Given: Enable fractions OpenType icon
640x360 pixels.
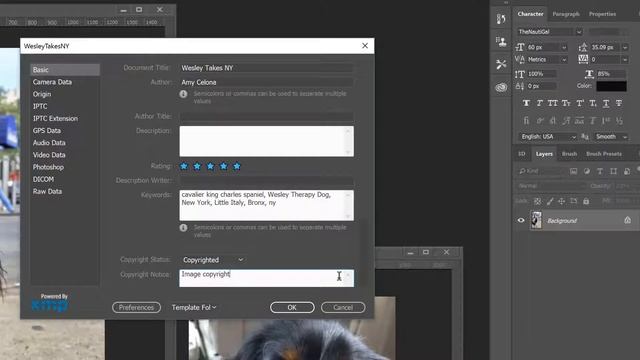Looking at the screenshot, I should (x=619, y=120).
